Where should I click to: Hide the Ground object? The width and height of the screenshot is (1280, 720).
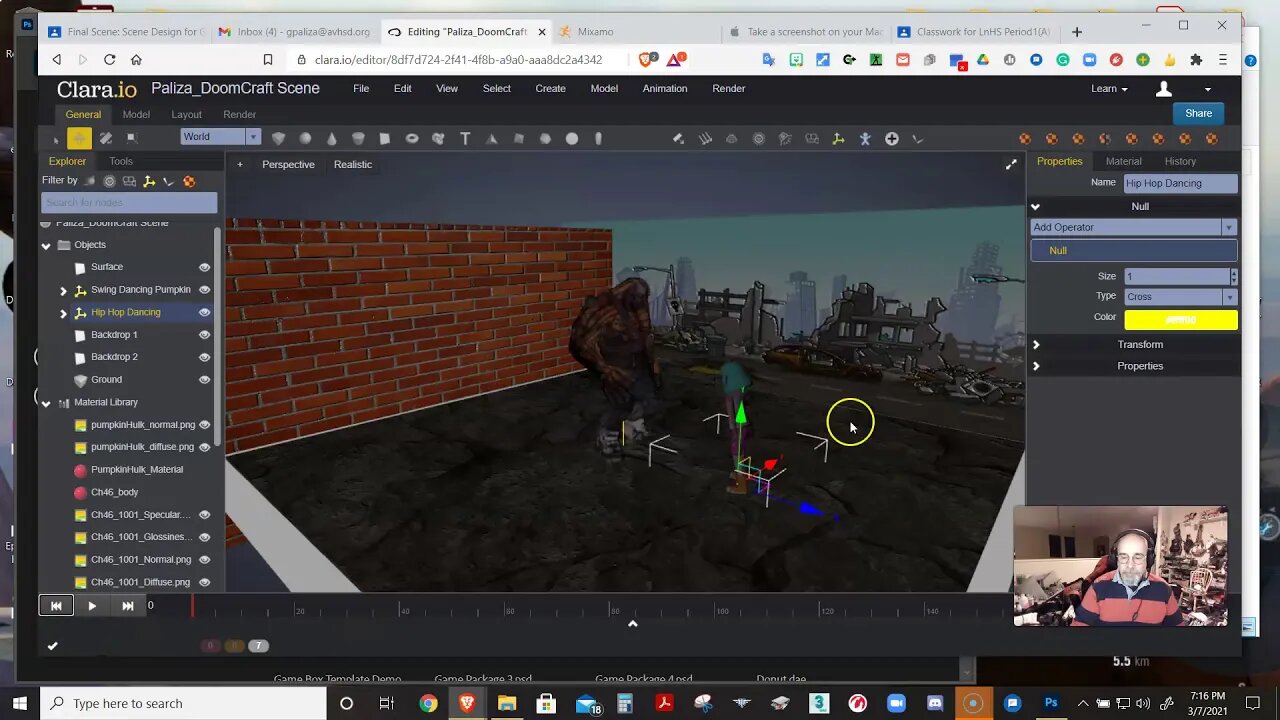pos(204,380)
